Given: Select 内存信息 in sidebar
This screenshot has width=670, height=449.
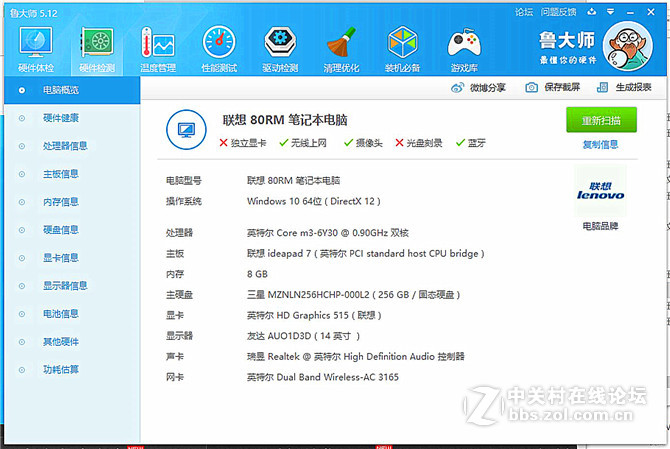Looking at the screenshot, I should (x=72, y=202).
